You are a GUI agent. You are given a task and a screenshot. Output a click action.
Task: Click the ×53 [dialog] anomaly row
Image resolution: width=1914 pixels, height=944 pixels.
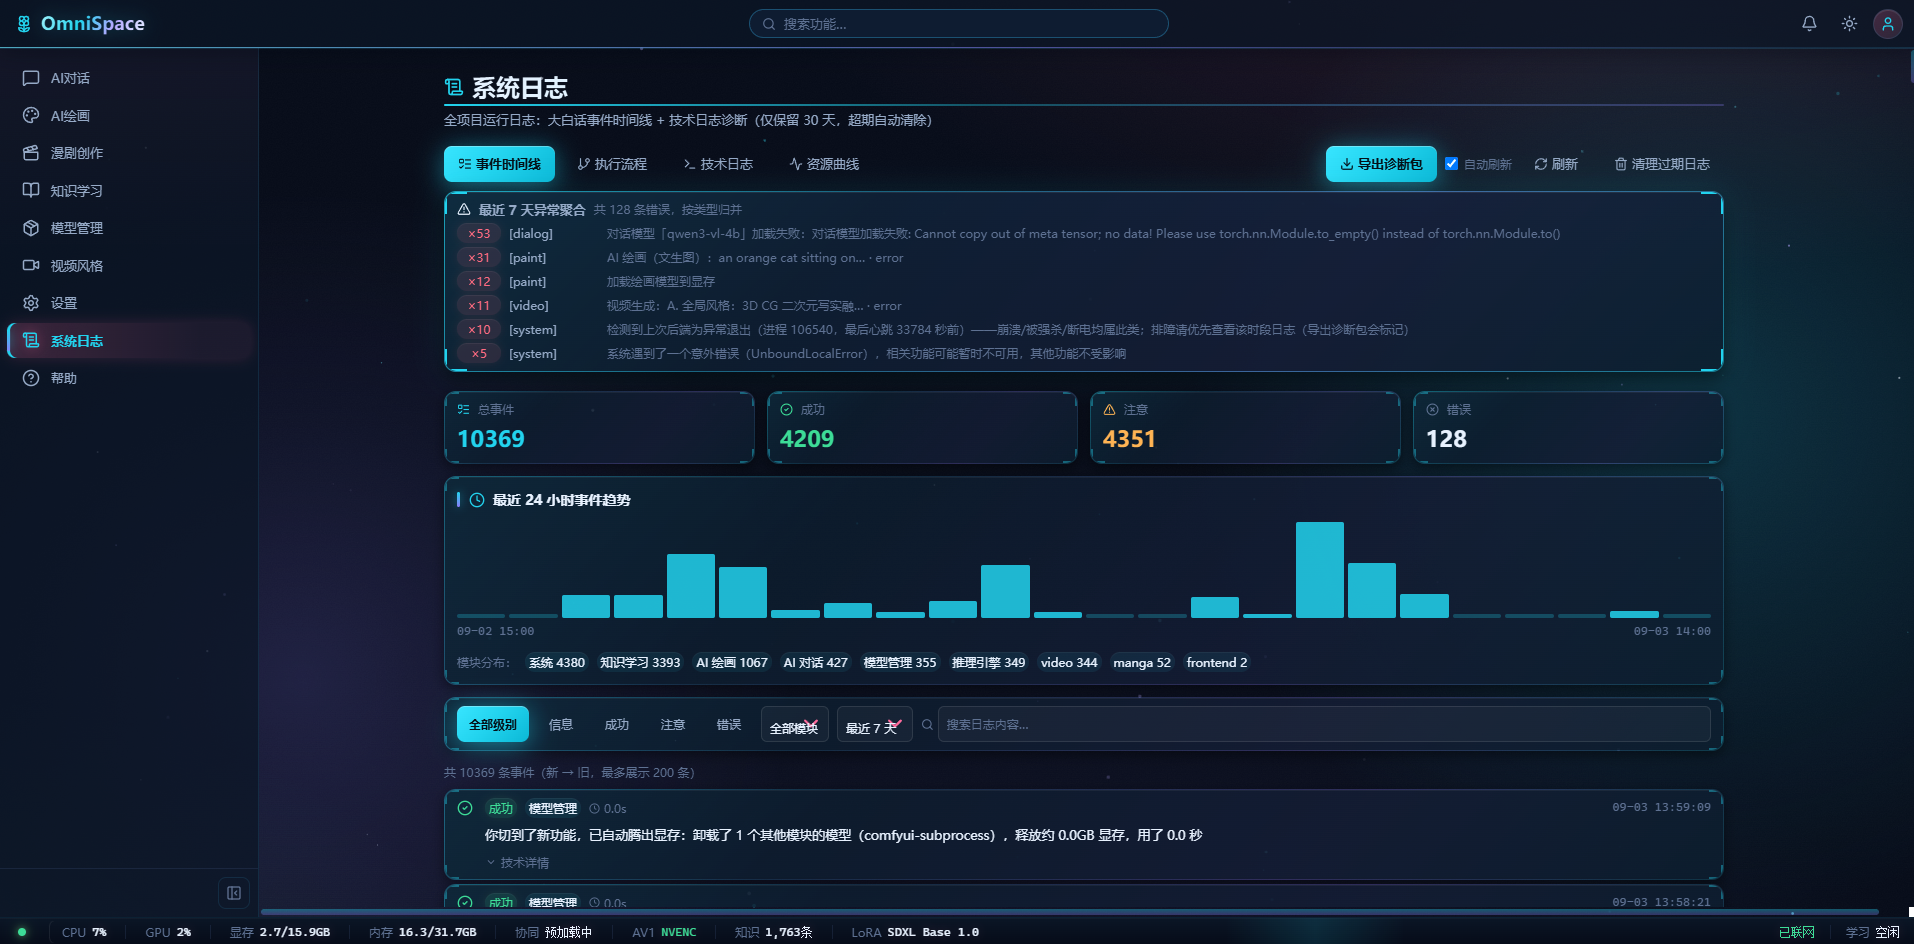(1083, 234)
